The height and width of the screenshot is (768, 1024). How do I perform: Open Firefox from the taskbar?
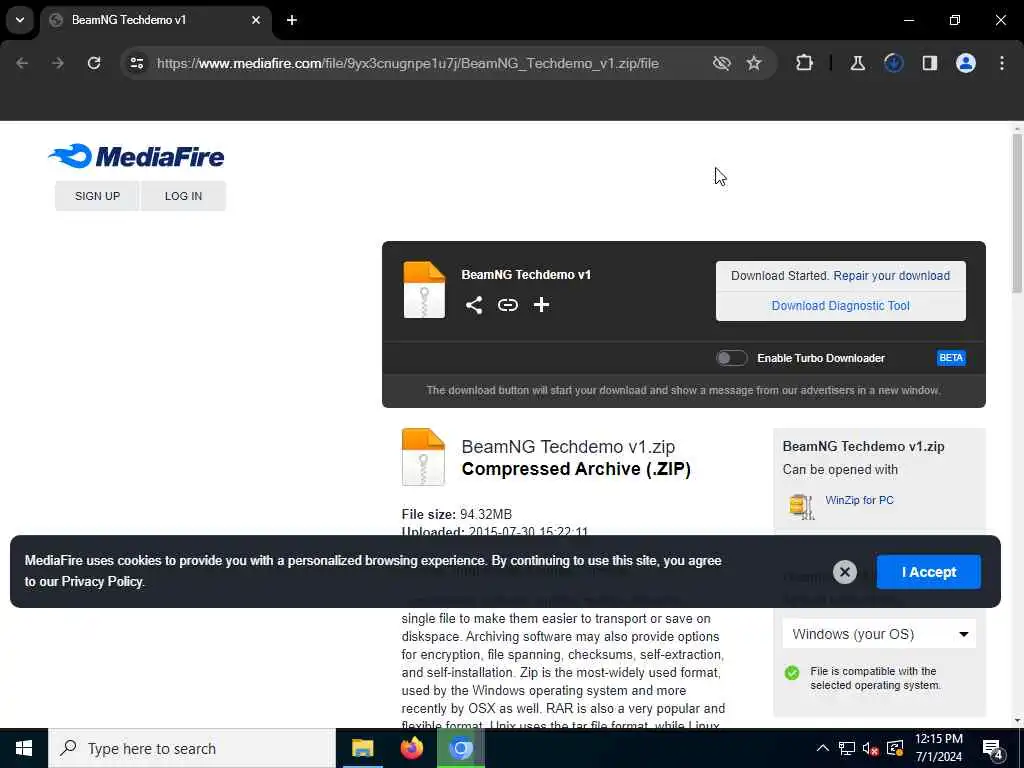tap(411, 748)
